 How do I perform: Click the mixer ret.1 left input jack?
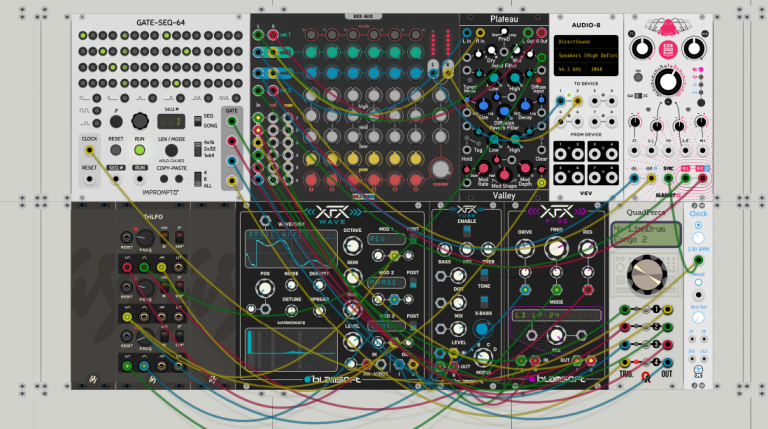tap(258, 35)
